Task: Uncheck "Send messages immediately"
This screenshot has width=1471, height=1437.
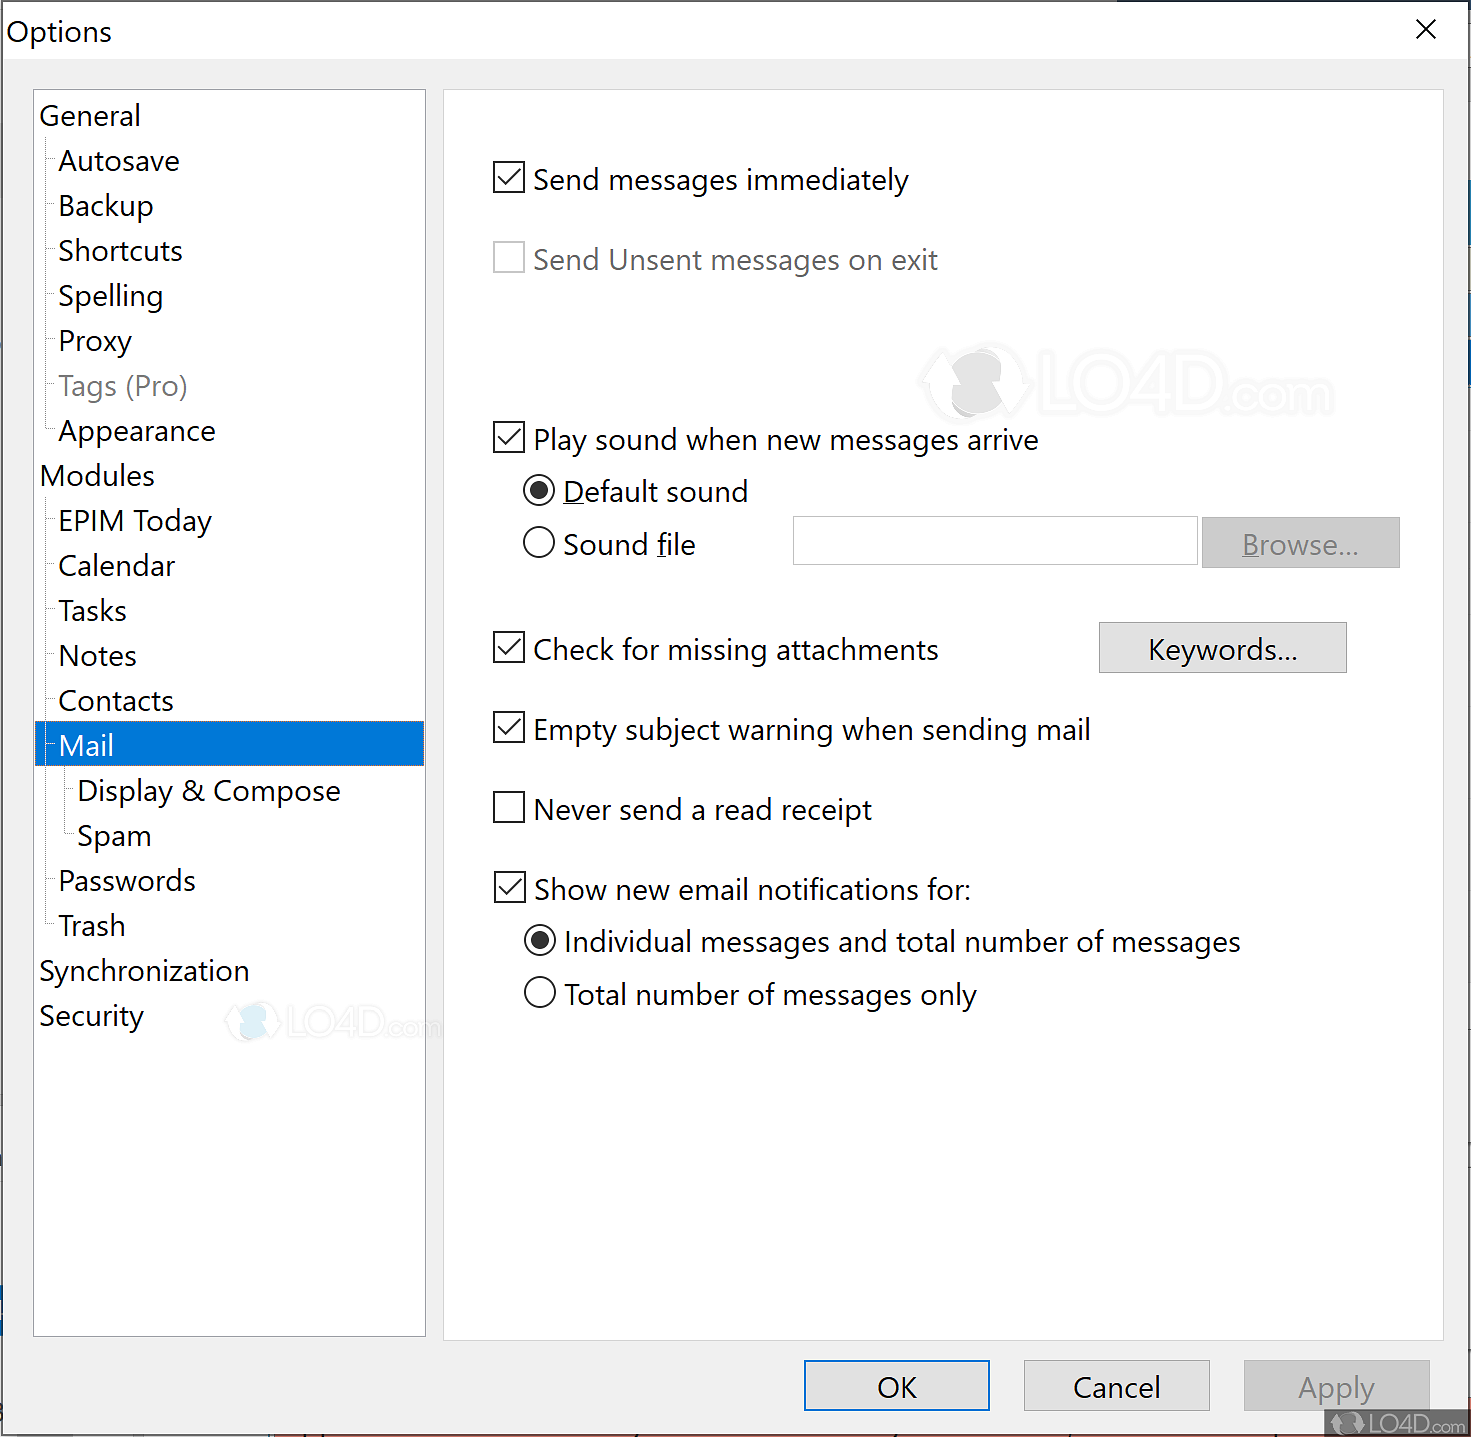Action: tap(508, 177)
